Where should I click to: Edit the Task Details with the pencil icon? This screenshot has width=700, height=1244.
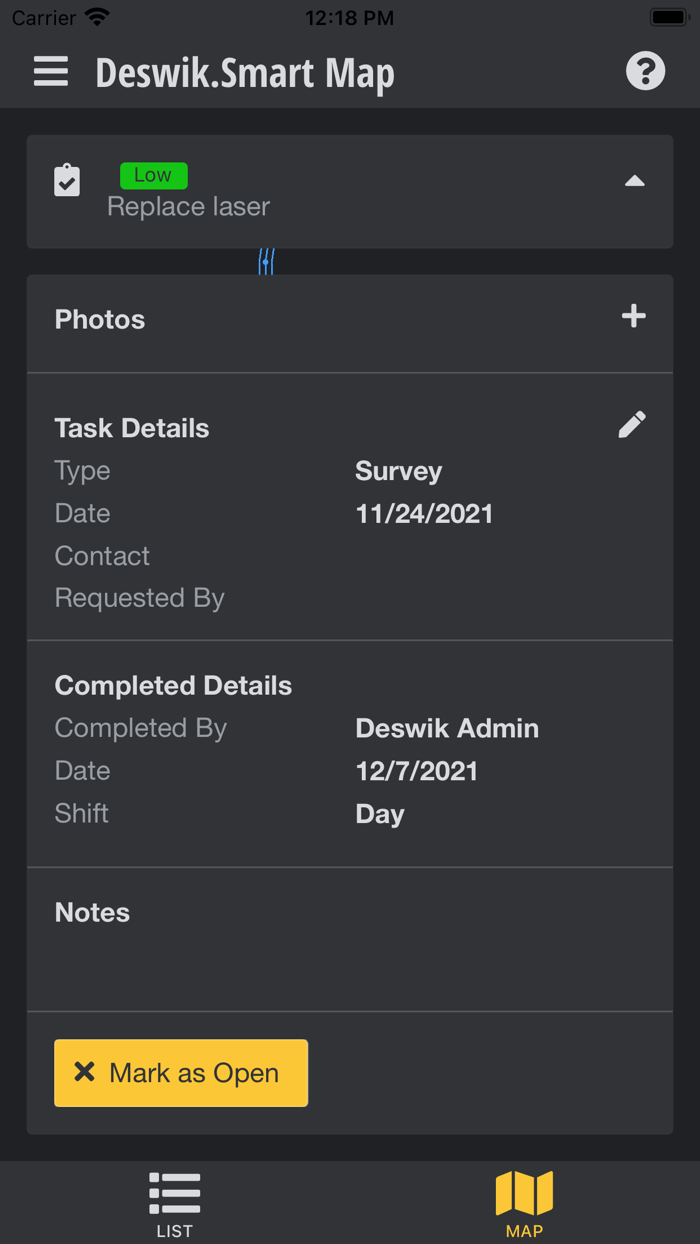632,424
